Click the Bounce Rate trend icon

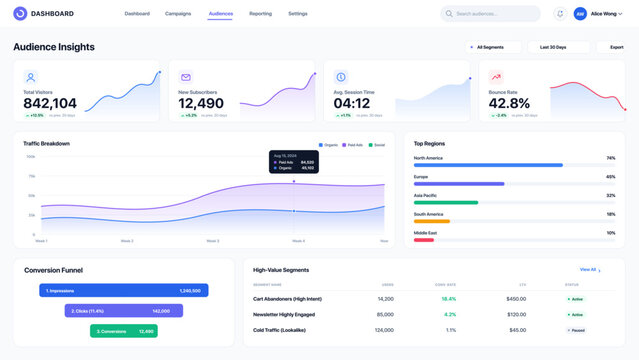496,77
